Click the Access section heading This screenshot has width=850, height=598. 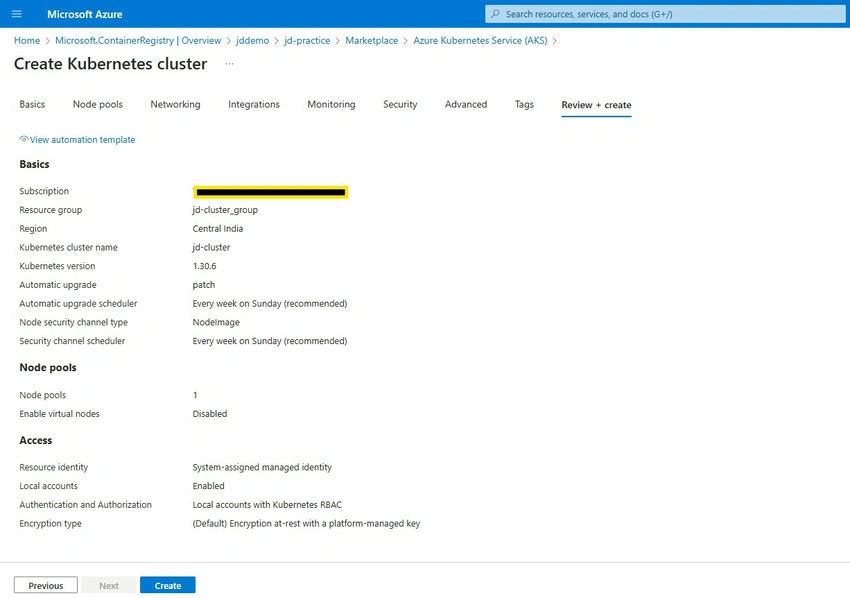point(36,440)
